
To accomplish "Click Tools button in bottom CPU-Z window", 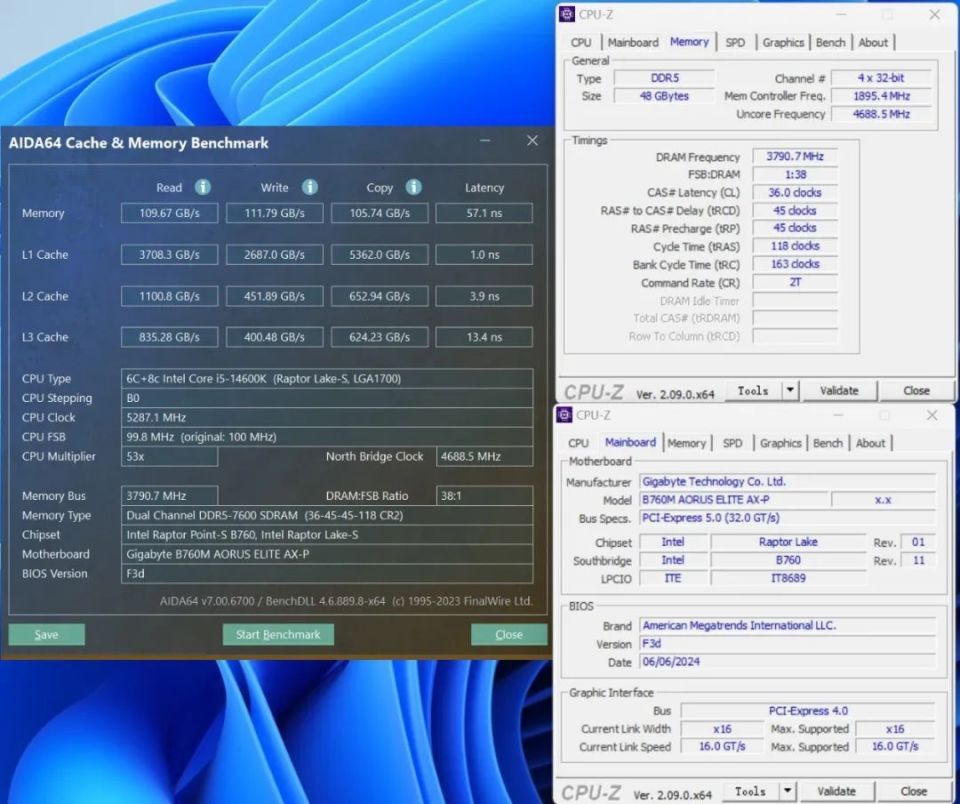I will (x=751, y=791).
